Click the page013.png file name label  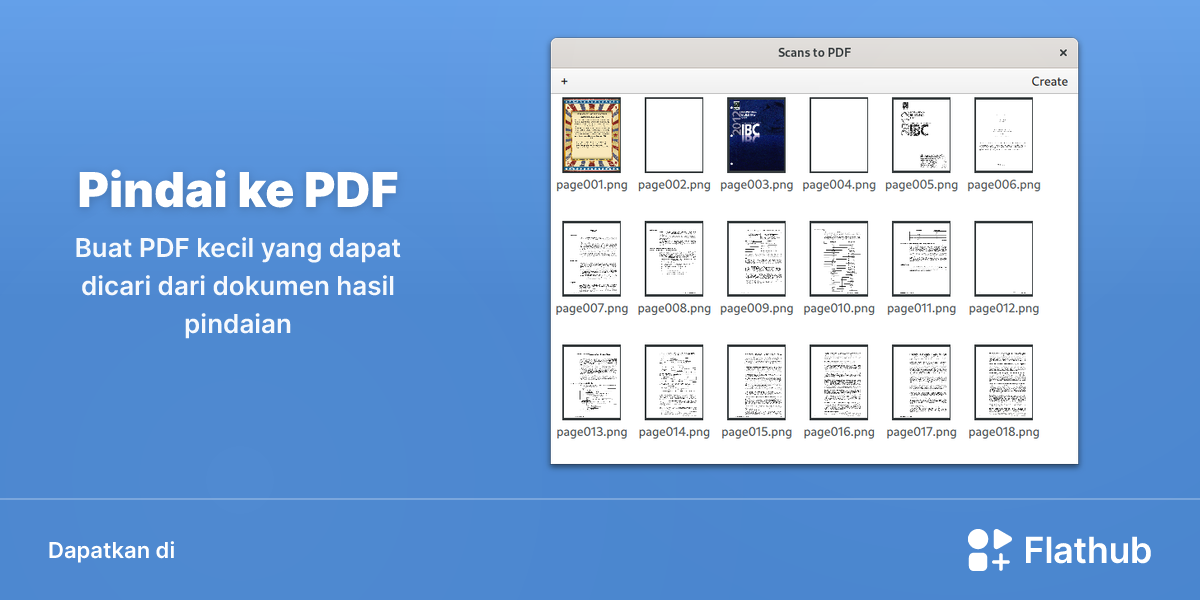point(592,433)
